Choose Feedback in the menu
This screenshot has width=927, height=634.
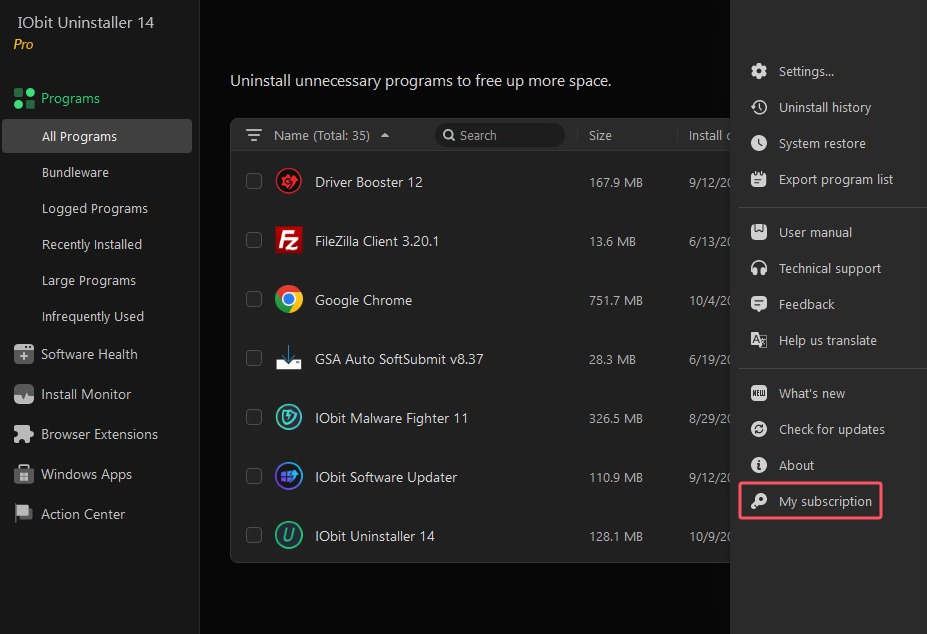[x=806, y=305]
